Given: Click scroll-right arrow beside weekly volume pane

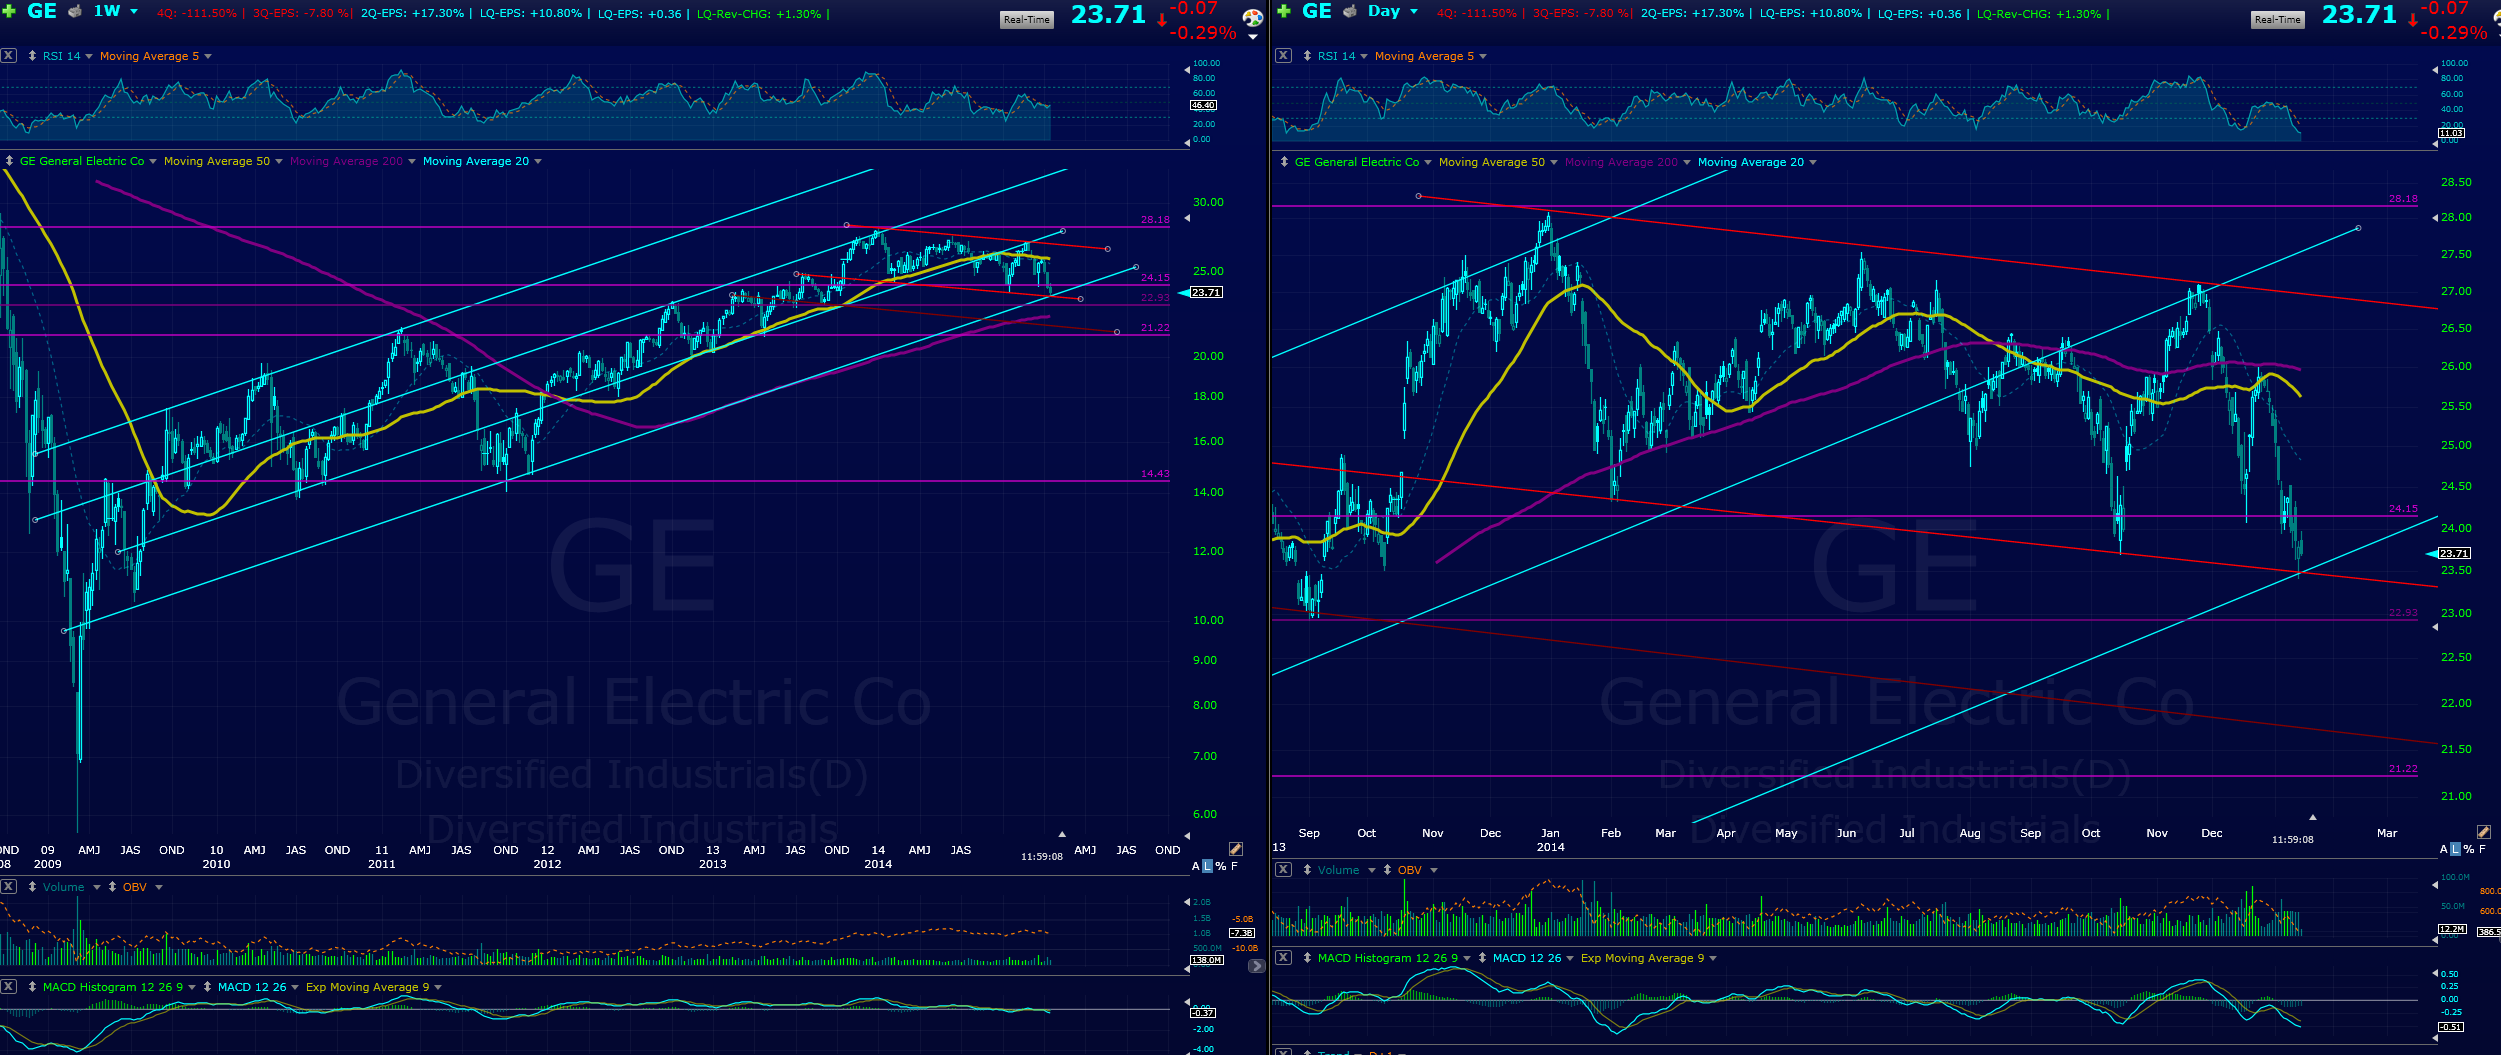Looking at the screenshot, I should (x=1256, y=966).
